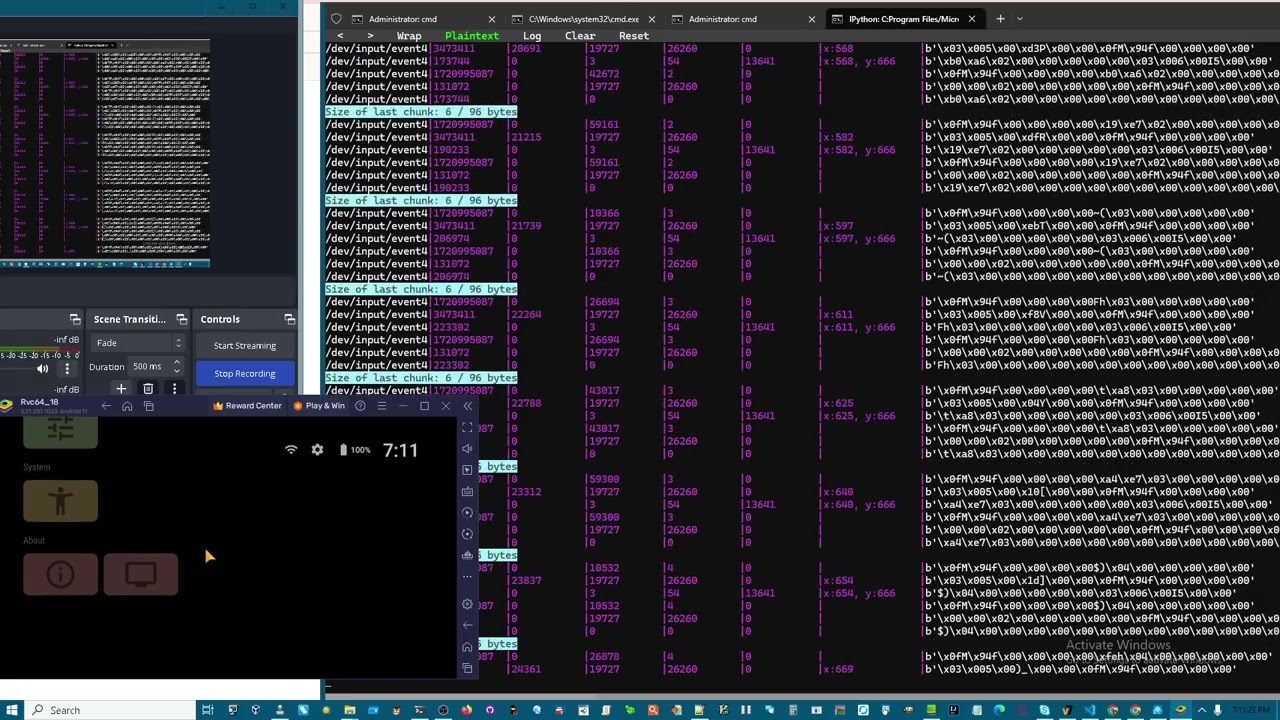The image size is (1280, 720).
Task: Click terminal shield admin icon
Action: (x=336, y=19)
